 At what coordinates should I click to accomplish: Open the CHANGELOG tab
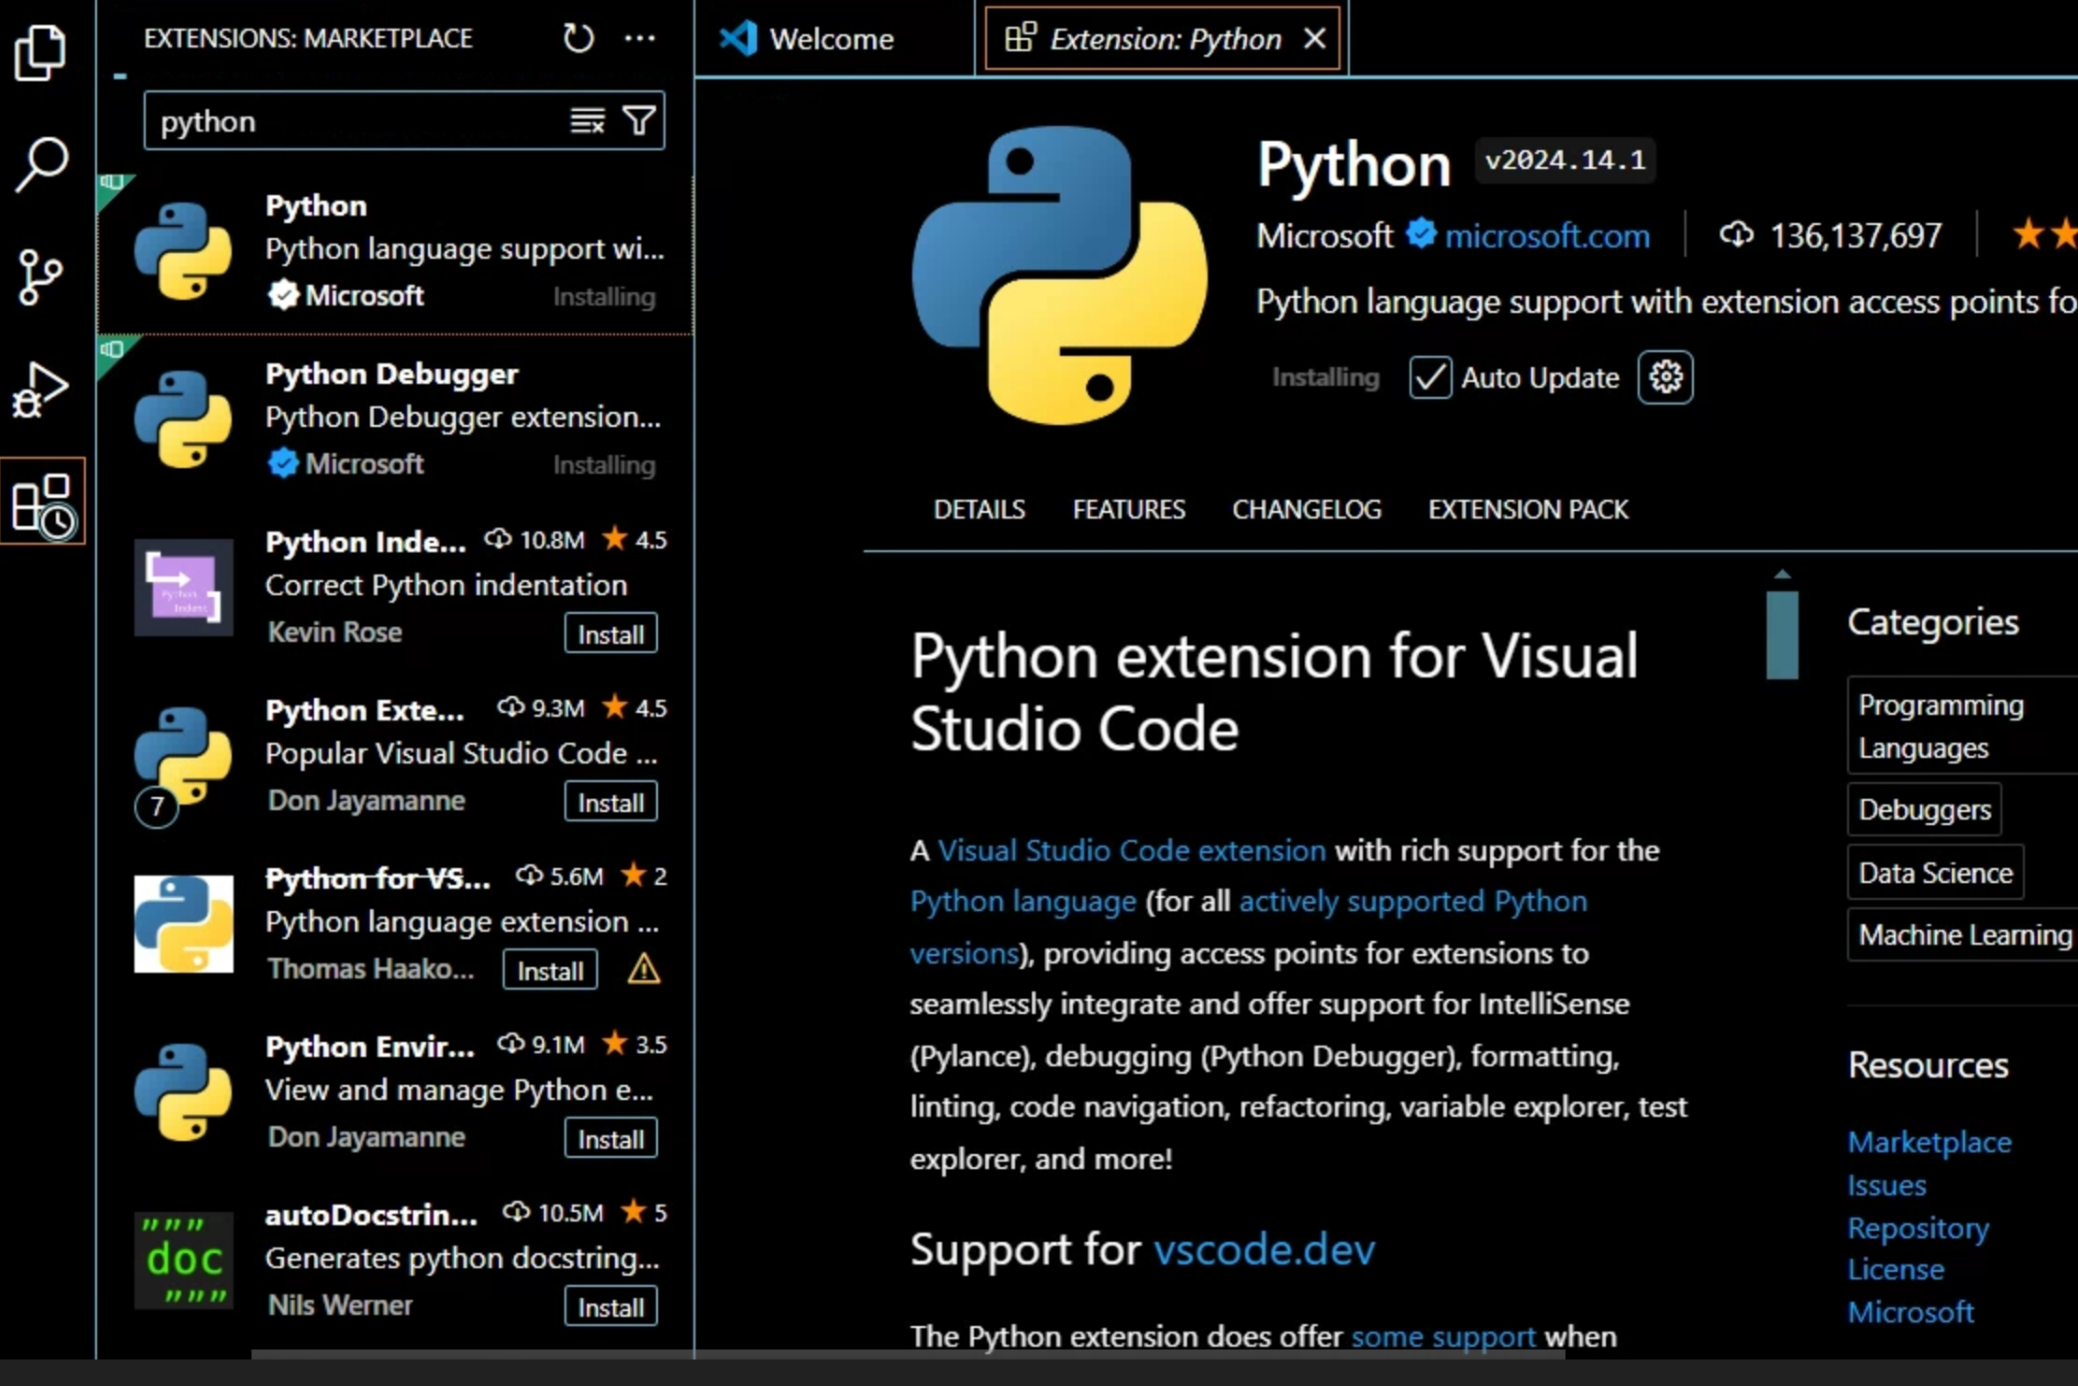click(x=1306, y=509)
